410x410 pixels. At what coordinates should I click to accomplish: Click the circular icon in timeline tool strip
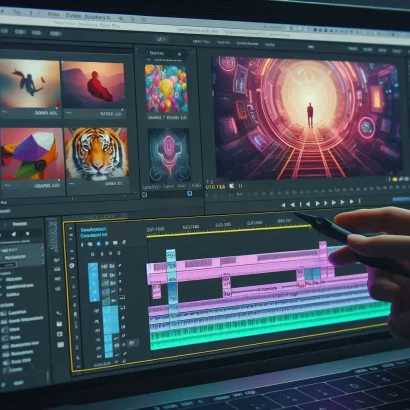pyautogui.click(x=72, y=266)
